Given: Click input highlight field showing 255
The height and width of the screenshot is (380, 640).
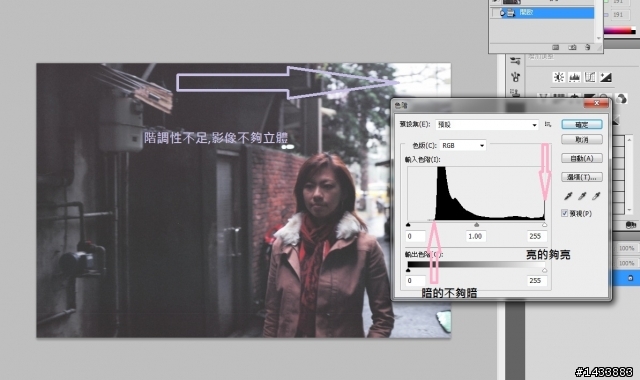Looking at the screenshot, I should (x=536, y=236).
